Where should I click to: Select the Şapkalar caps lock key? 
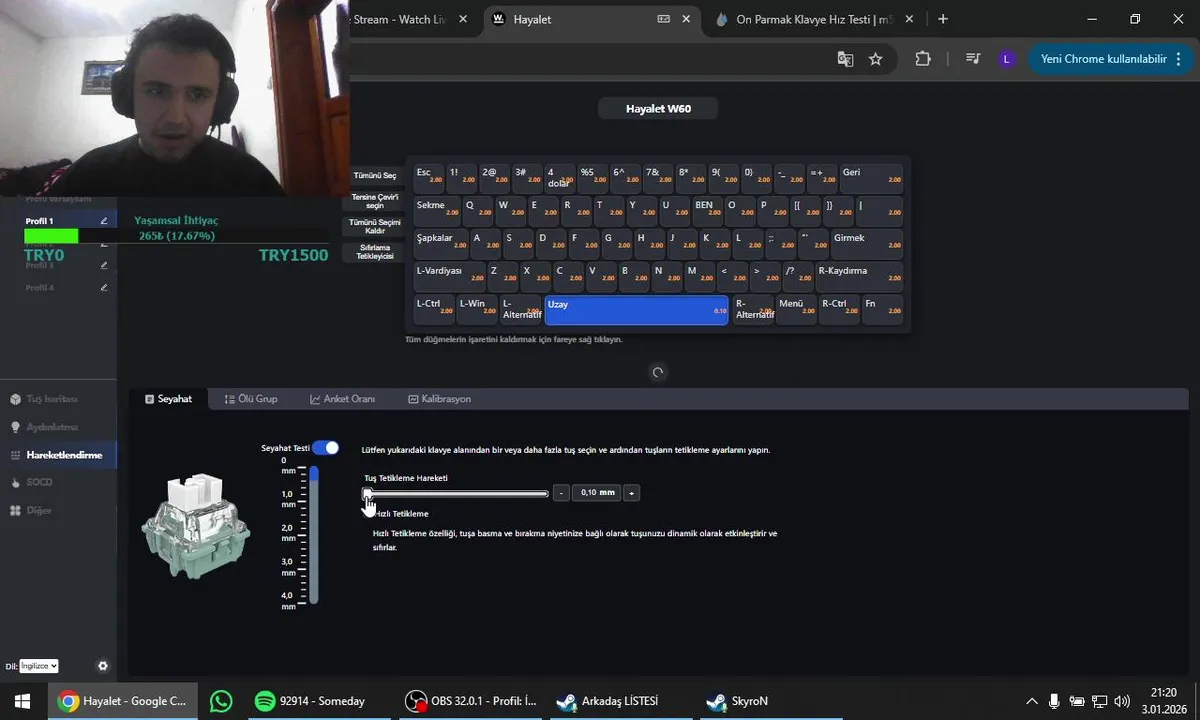pos(440,244)
